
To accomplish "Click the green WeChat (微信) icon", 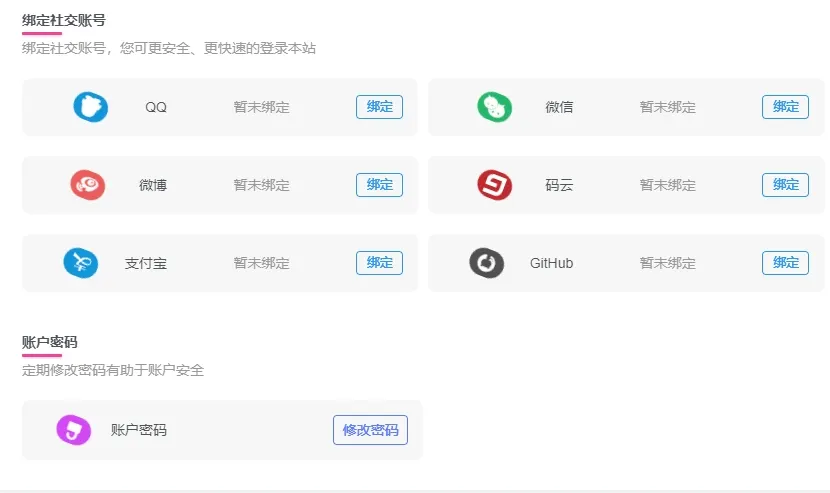I will click(494, 107).
